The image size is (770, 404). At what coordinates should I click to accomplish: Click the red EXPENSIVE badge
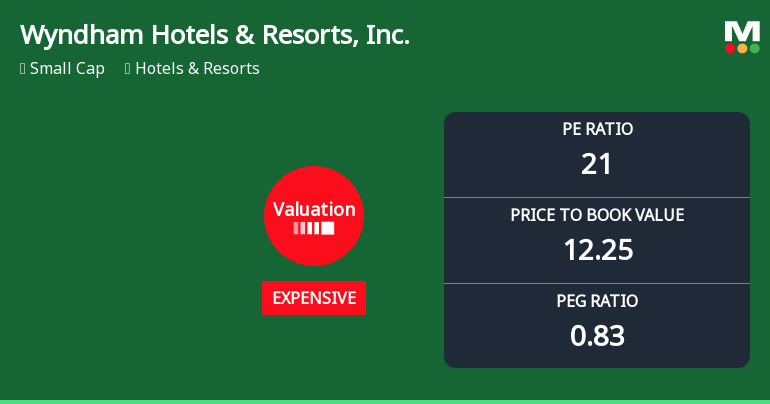click(x=314, y=298)
